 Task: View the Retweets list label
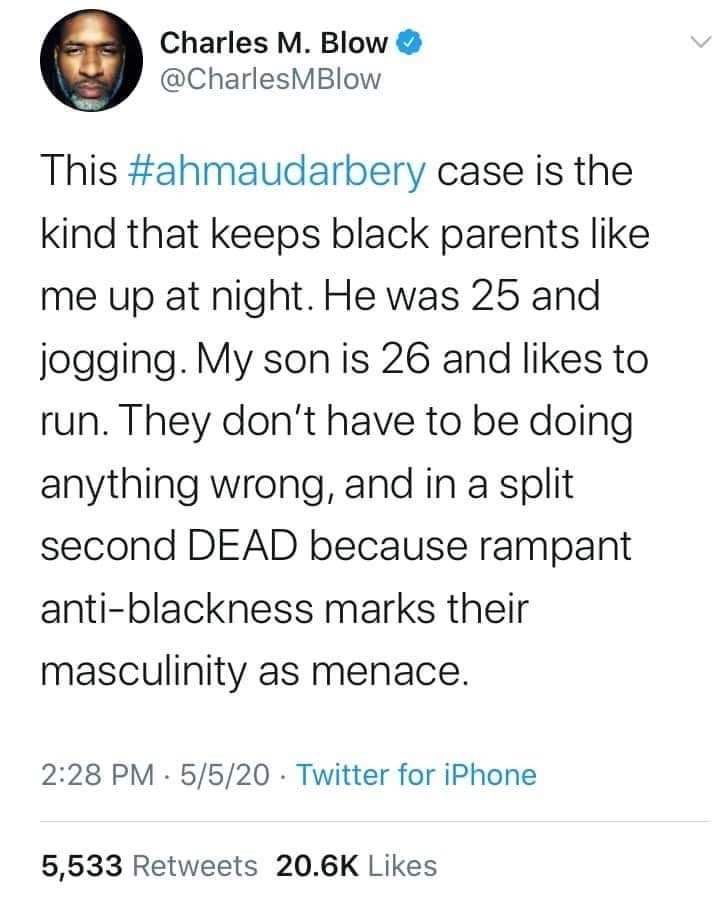click(196, 865)
